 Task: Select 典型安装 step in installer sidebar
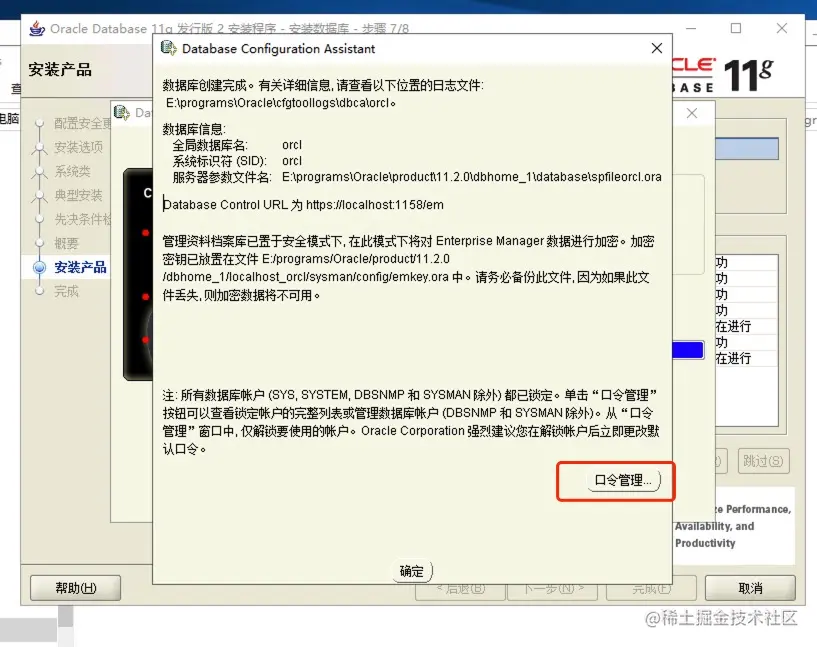pyautogui.click(x=79, y=195)
